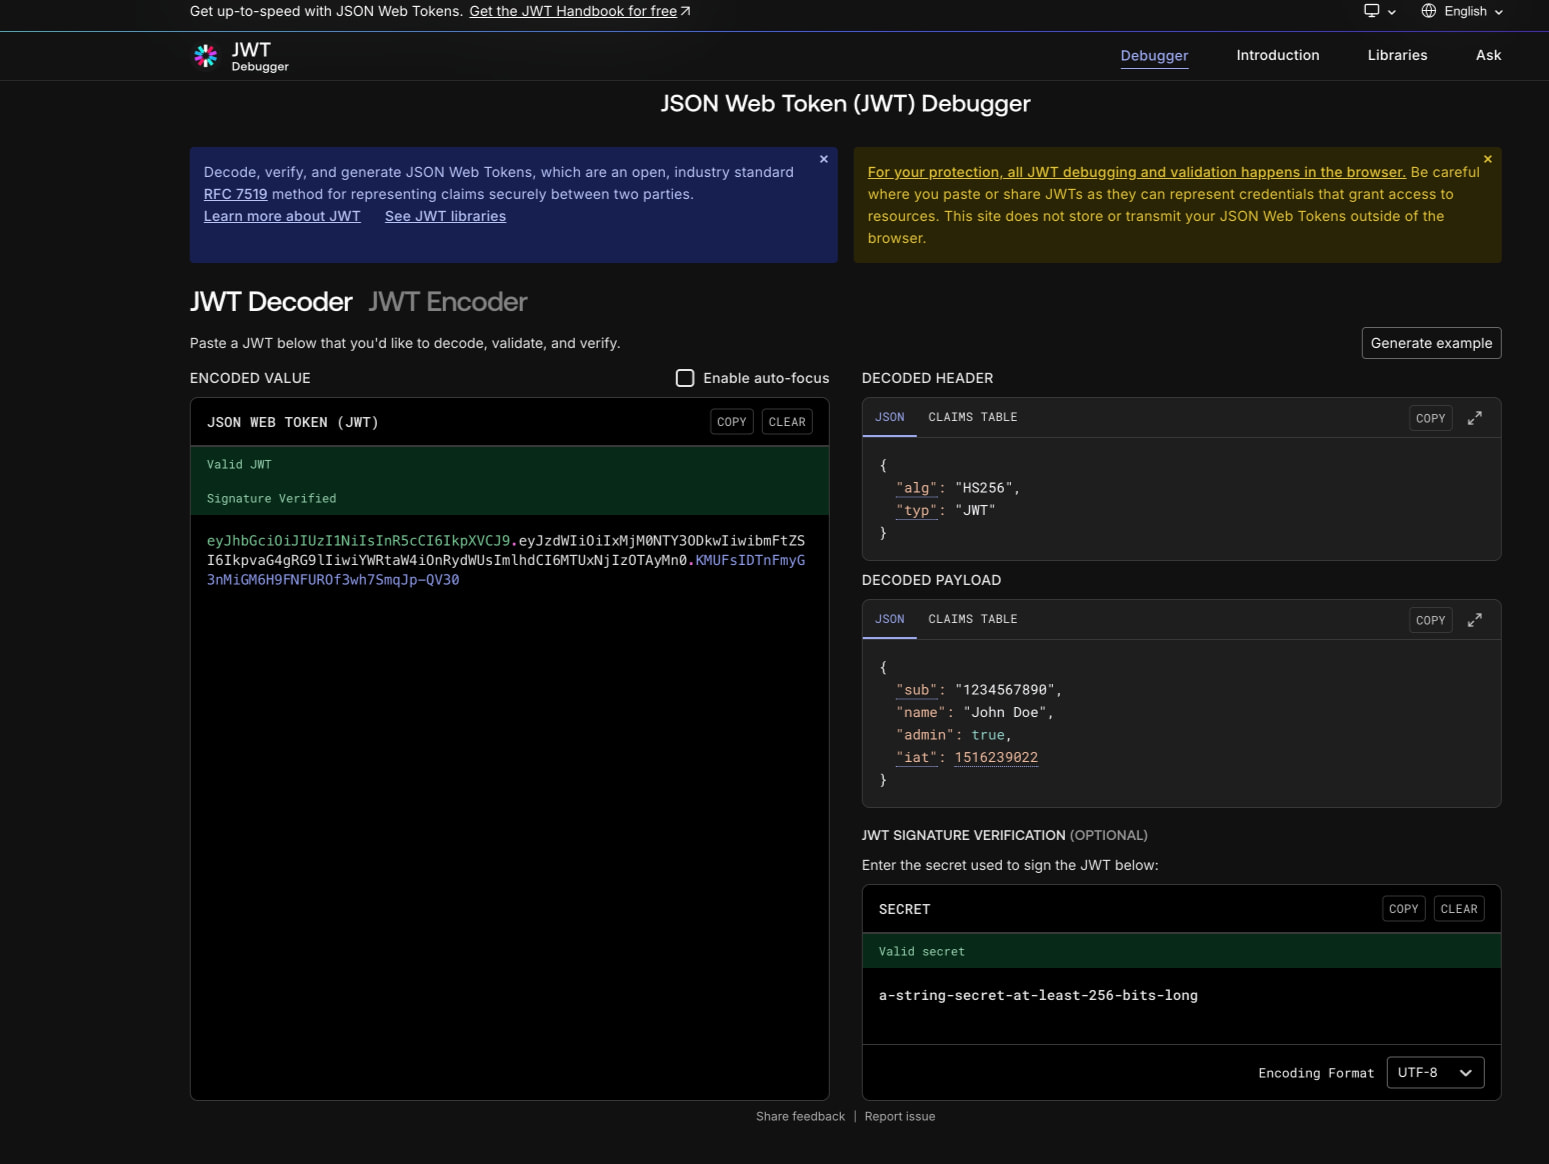This screenshot has height=1164, width=1549.
Task: Copy the decoded payload JSON
Action: [x=1430, y=620]
